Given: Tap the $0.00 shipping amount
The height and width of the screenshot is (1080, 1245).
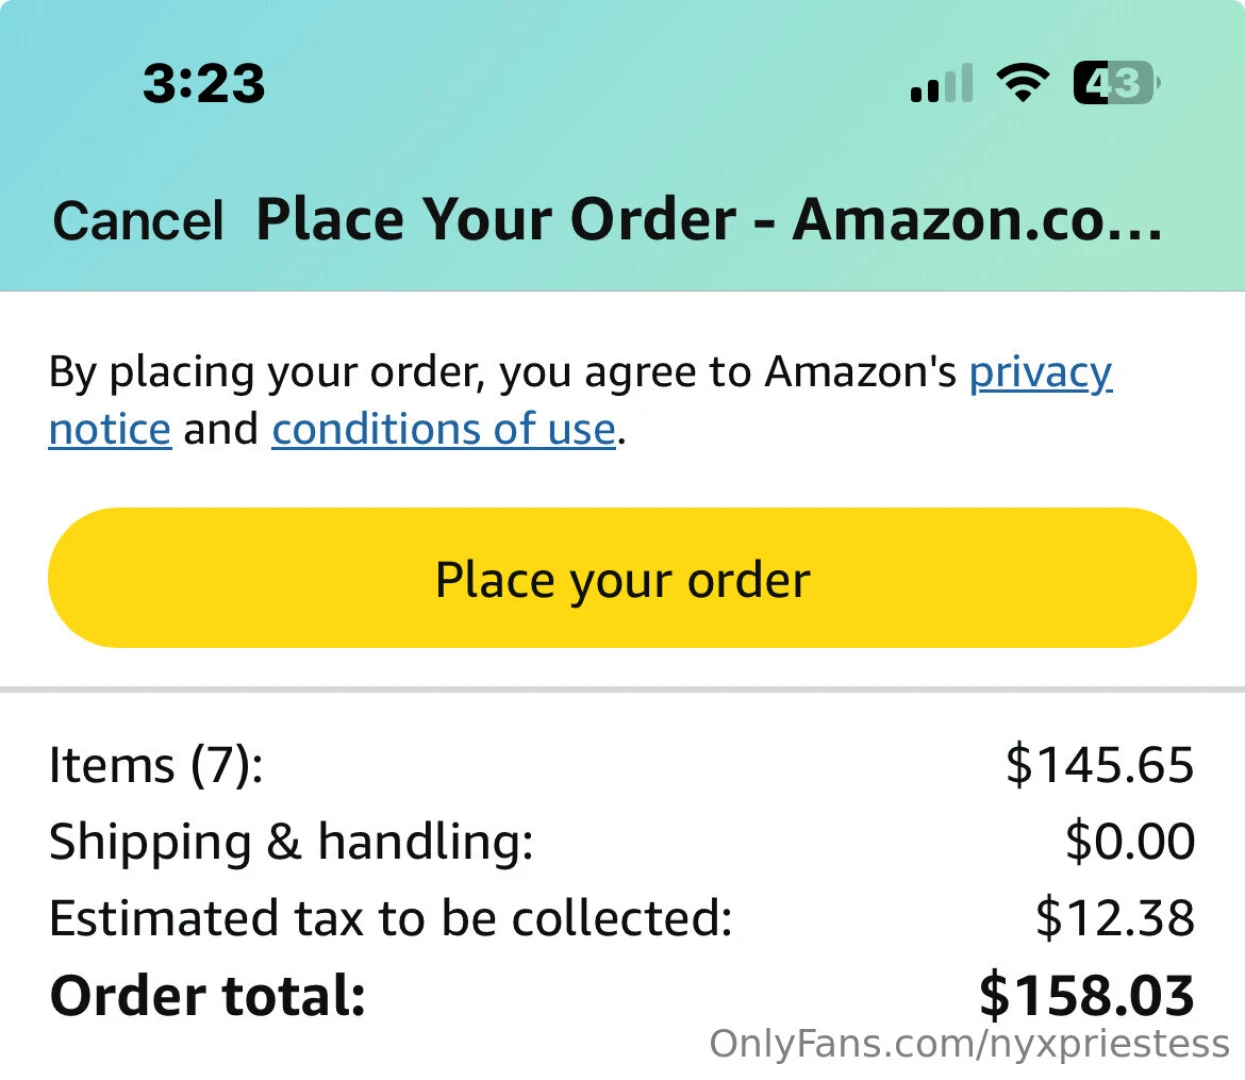Looking at the screenshot, I should point(1129,842).
